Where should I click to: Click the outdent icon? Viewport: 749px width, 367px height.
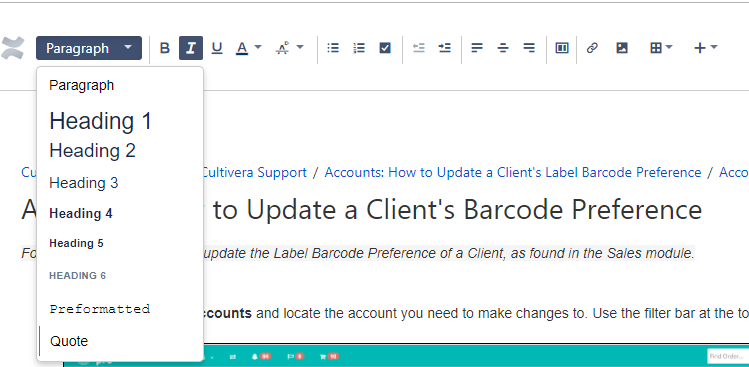[x=418, y=48]
